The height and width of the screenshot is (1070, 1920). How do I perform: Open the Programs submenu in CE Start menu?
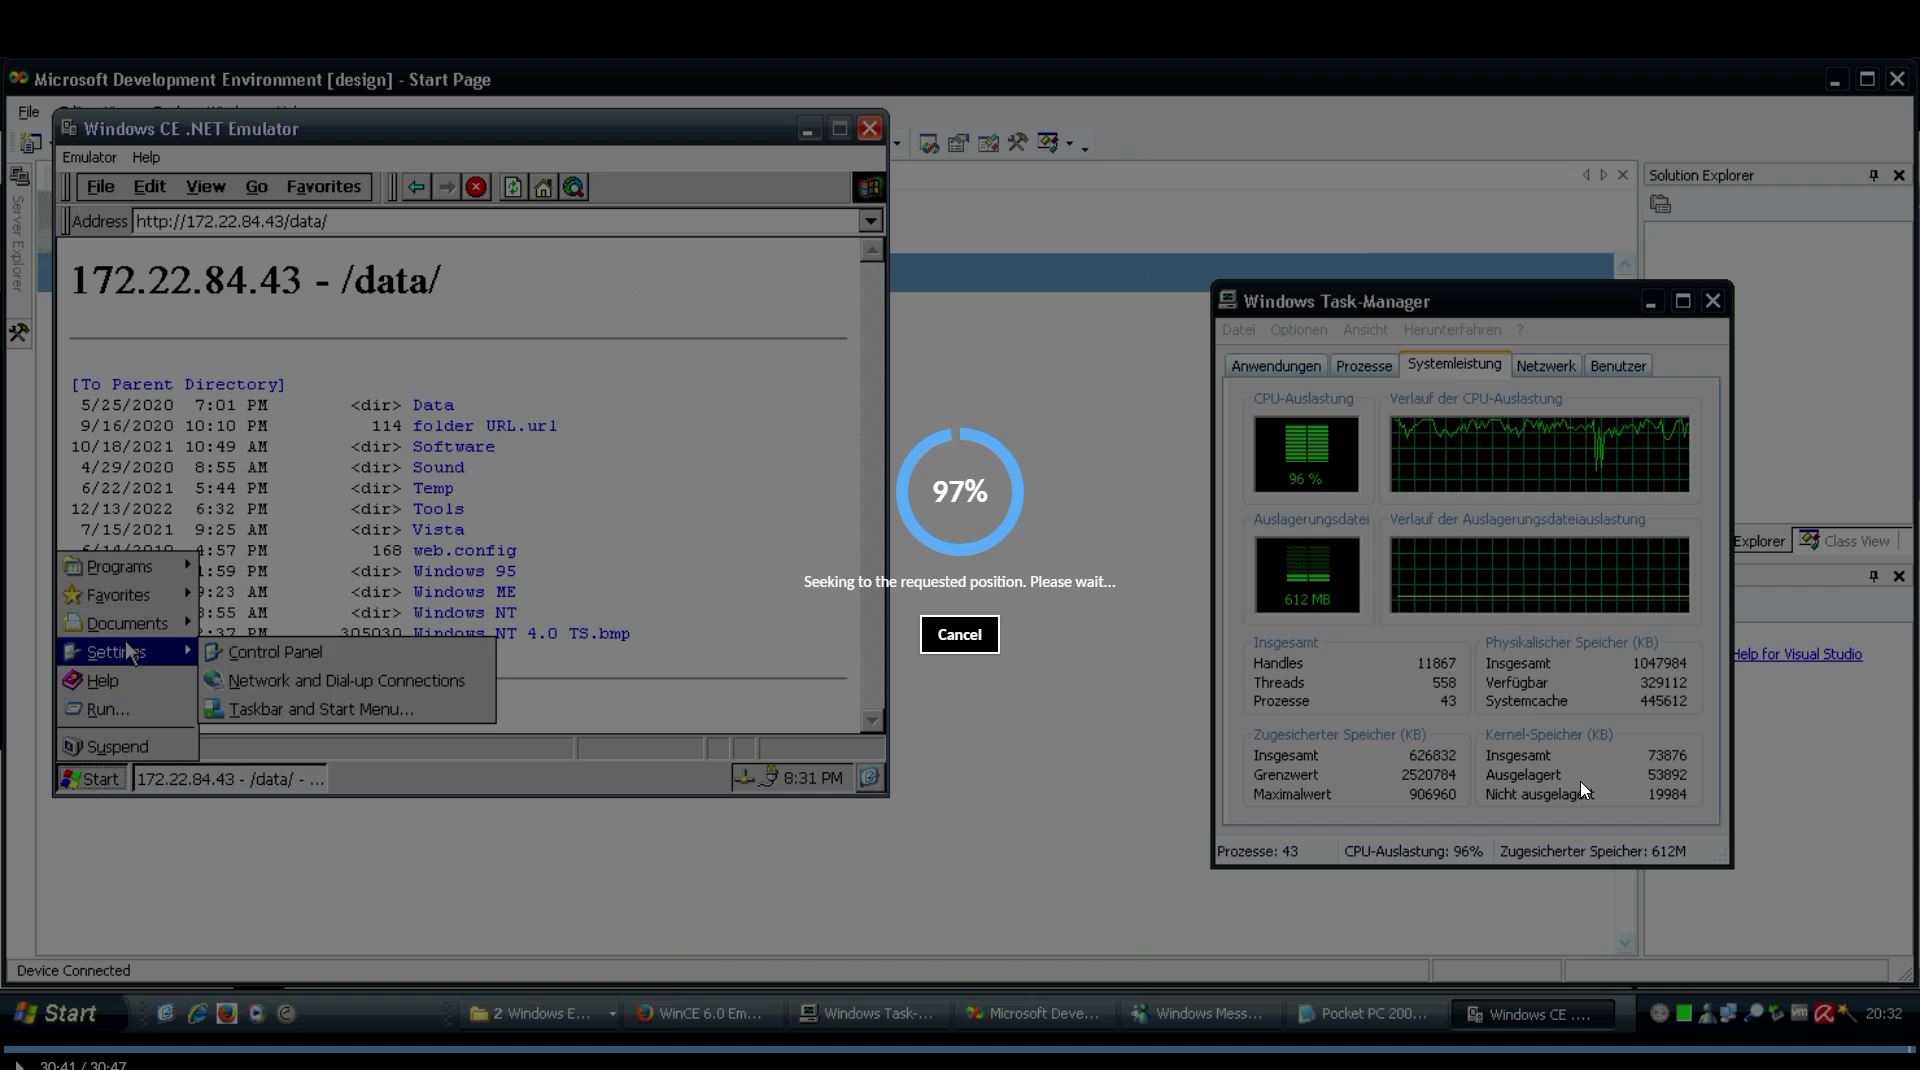pos(127,567)
